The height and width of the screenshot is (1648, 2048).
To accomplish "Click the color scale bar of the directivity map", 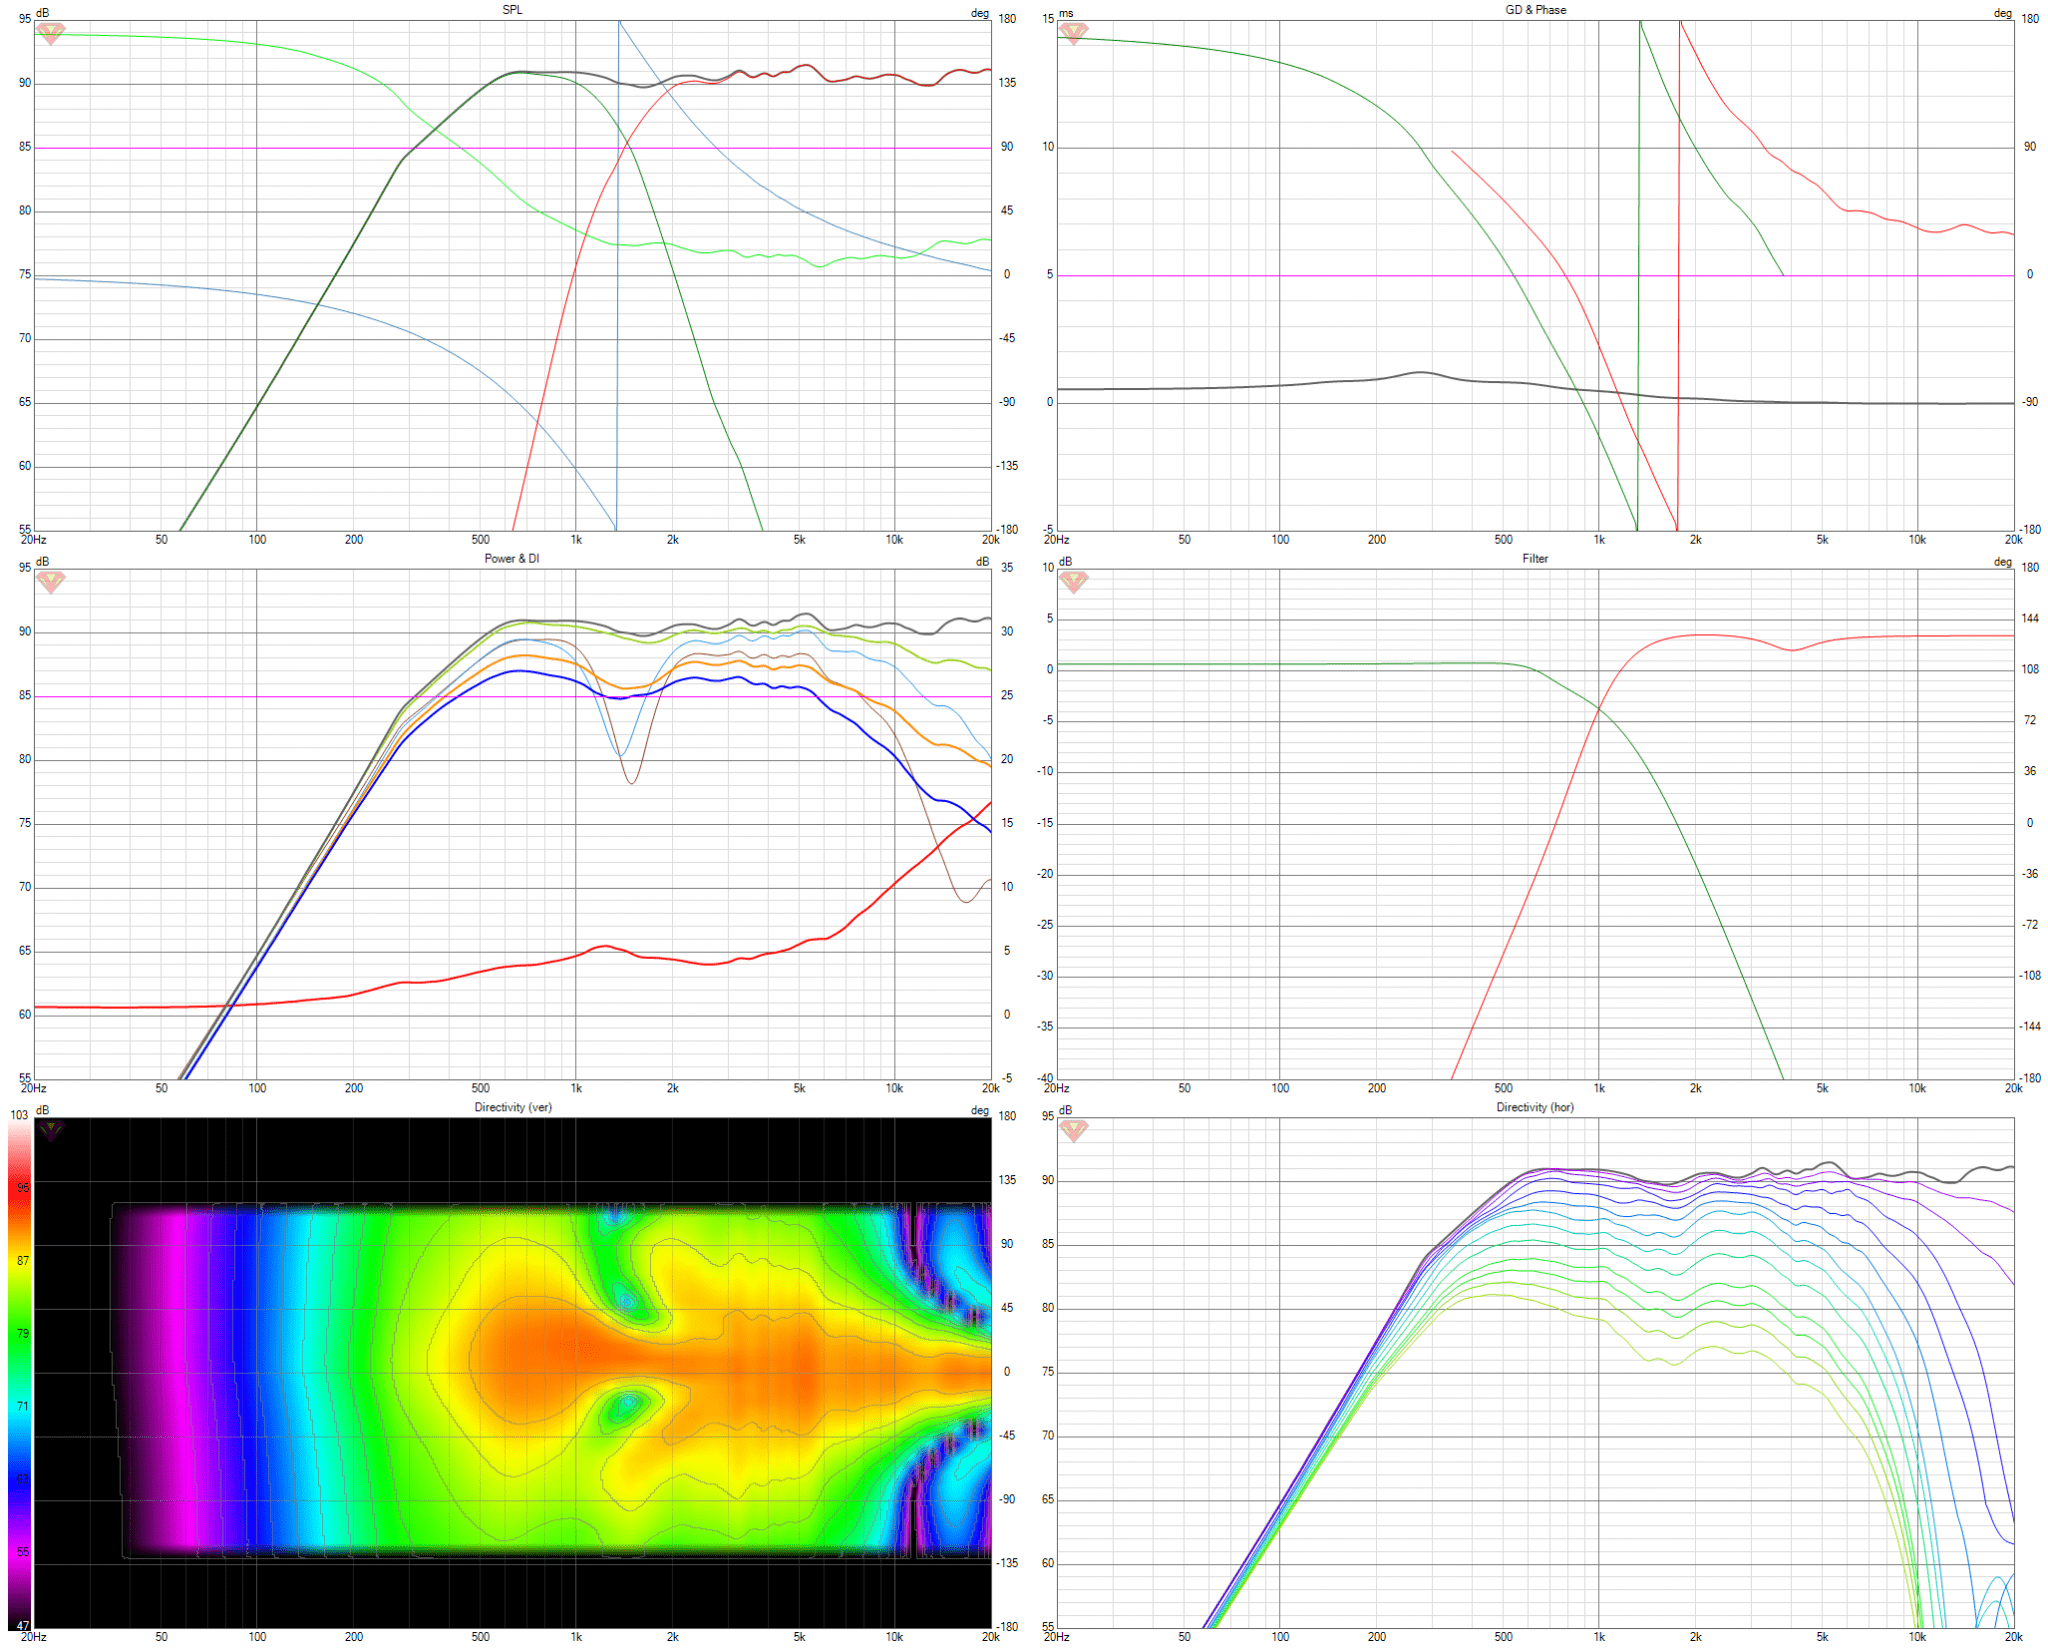I will click(x=20, y=1375).
